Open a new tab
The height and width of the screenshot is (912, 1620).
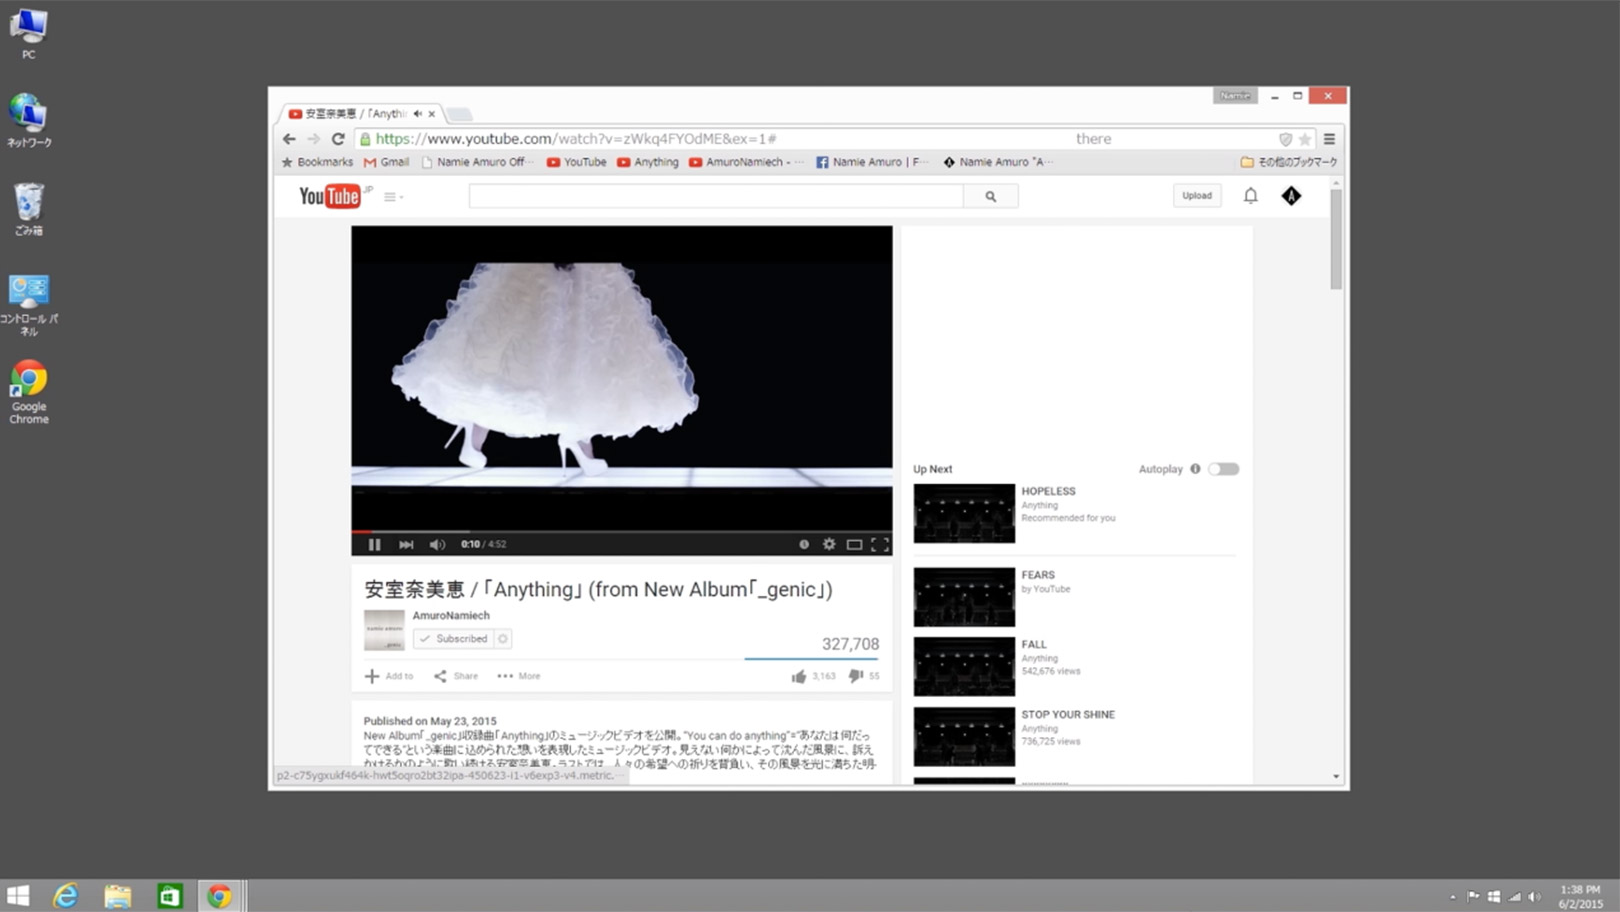click(459, 114)
